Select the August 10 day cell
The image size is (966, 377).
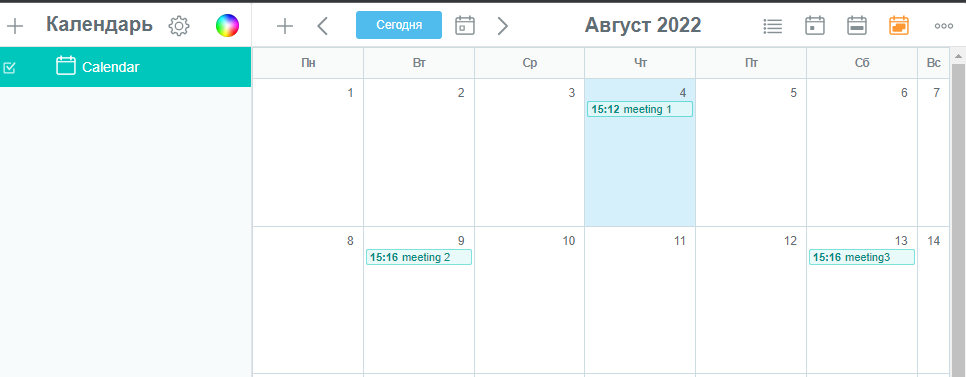tap(529, 300)
